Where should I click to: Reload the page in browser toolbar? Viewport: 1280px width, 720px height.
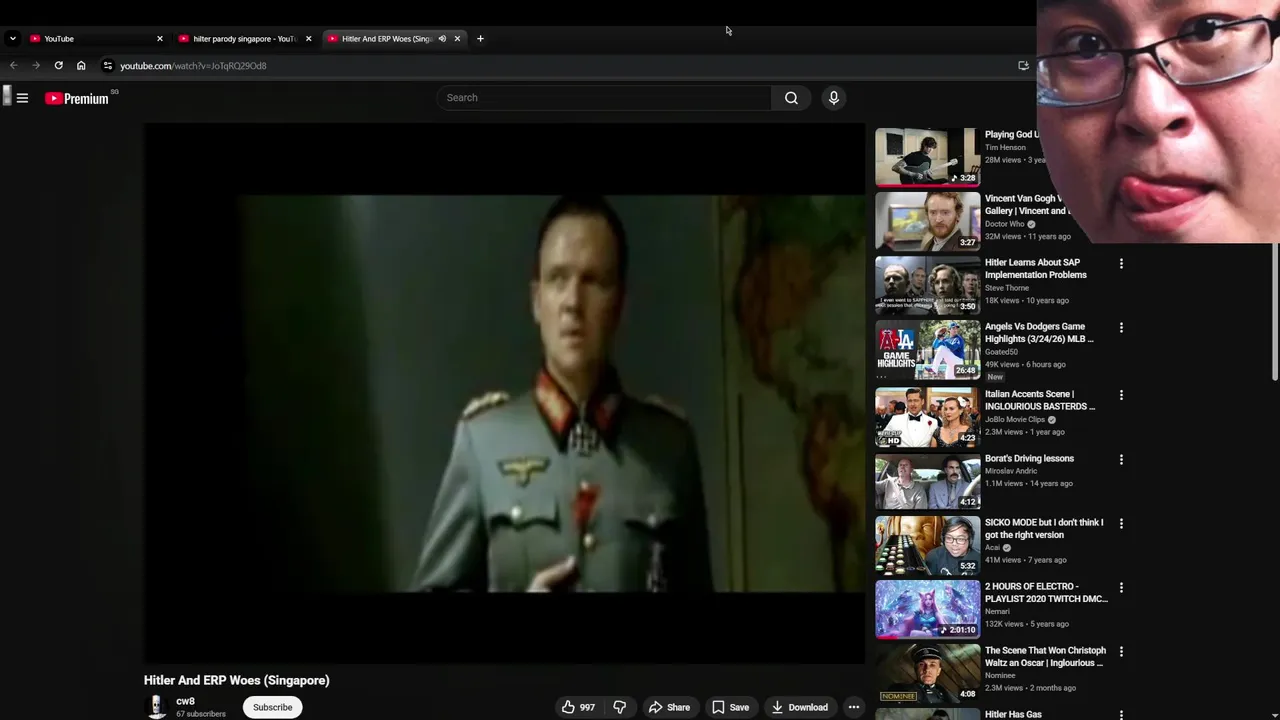[59, 66]
